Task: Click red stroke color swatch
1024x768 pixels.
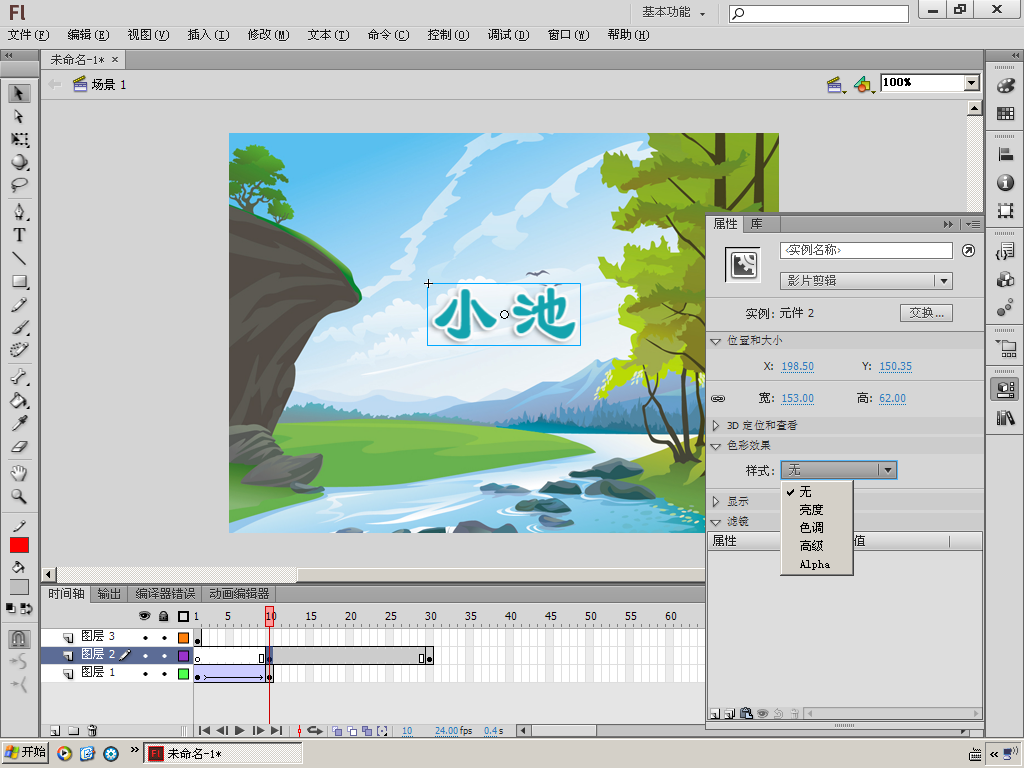Action: coord(19,545)
